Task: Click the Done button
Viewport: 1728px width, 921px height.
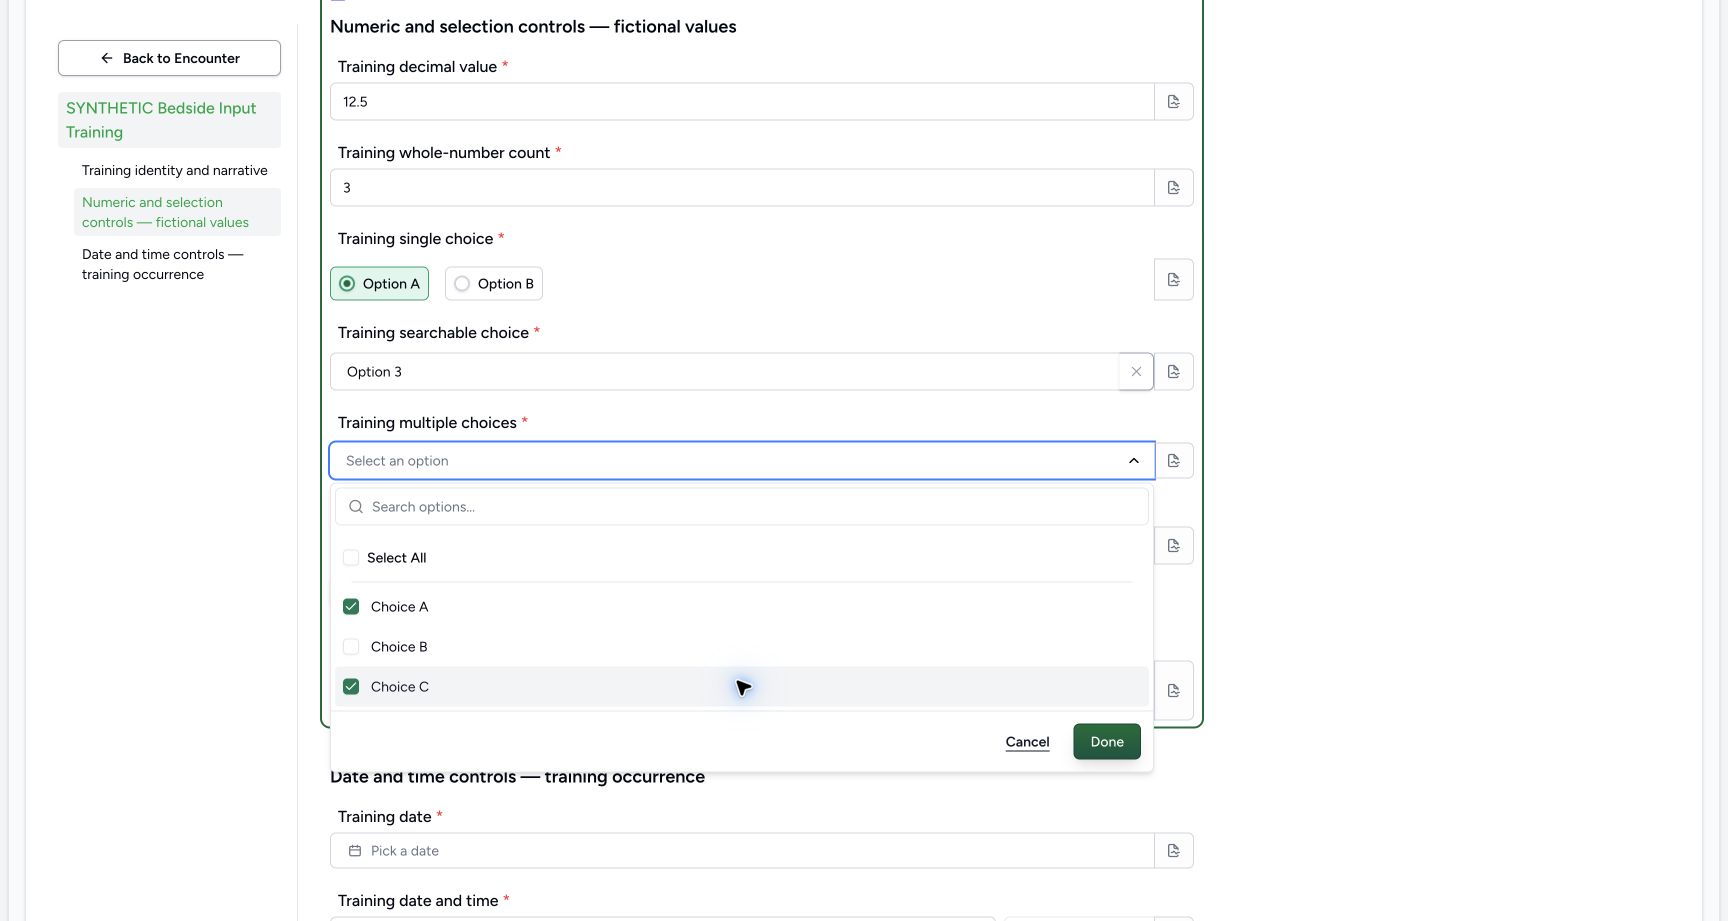Action: click(x=1107, y=742)
